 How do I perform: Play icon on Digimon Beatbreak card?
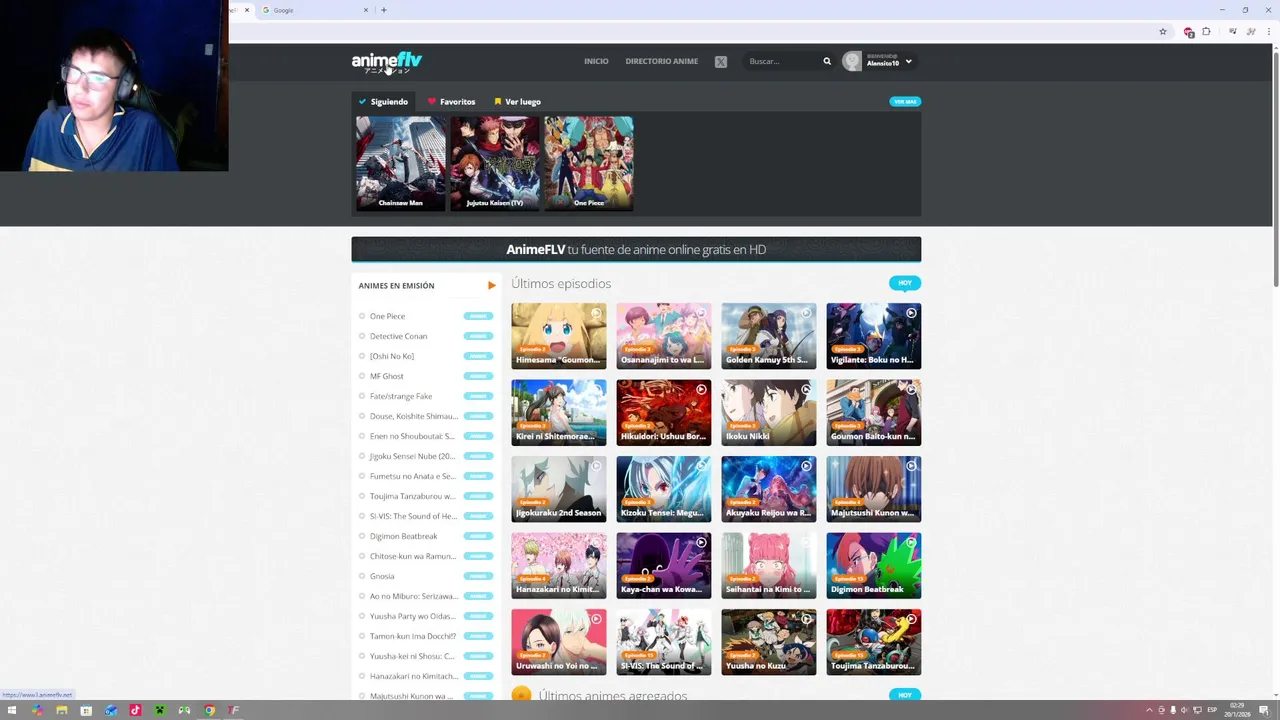(911, 542)
